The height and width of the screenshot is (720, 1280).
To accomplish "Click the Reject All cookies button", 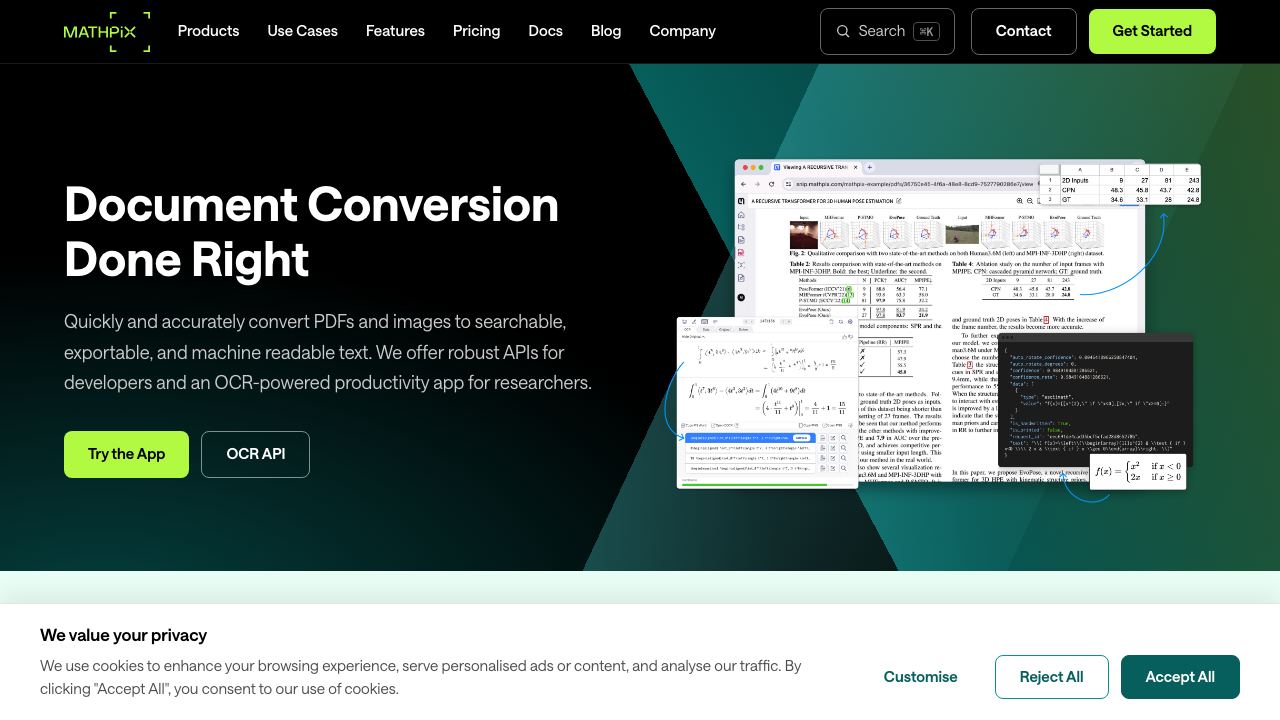I will tap(1051, 677).
